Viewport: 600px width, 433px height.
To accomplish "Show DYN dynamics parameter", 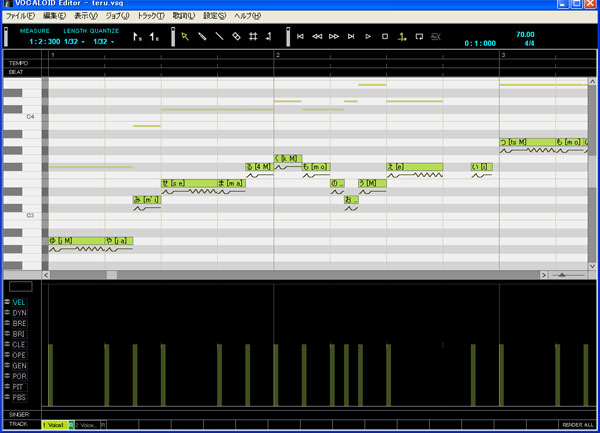I will click(x=19, y=313).
